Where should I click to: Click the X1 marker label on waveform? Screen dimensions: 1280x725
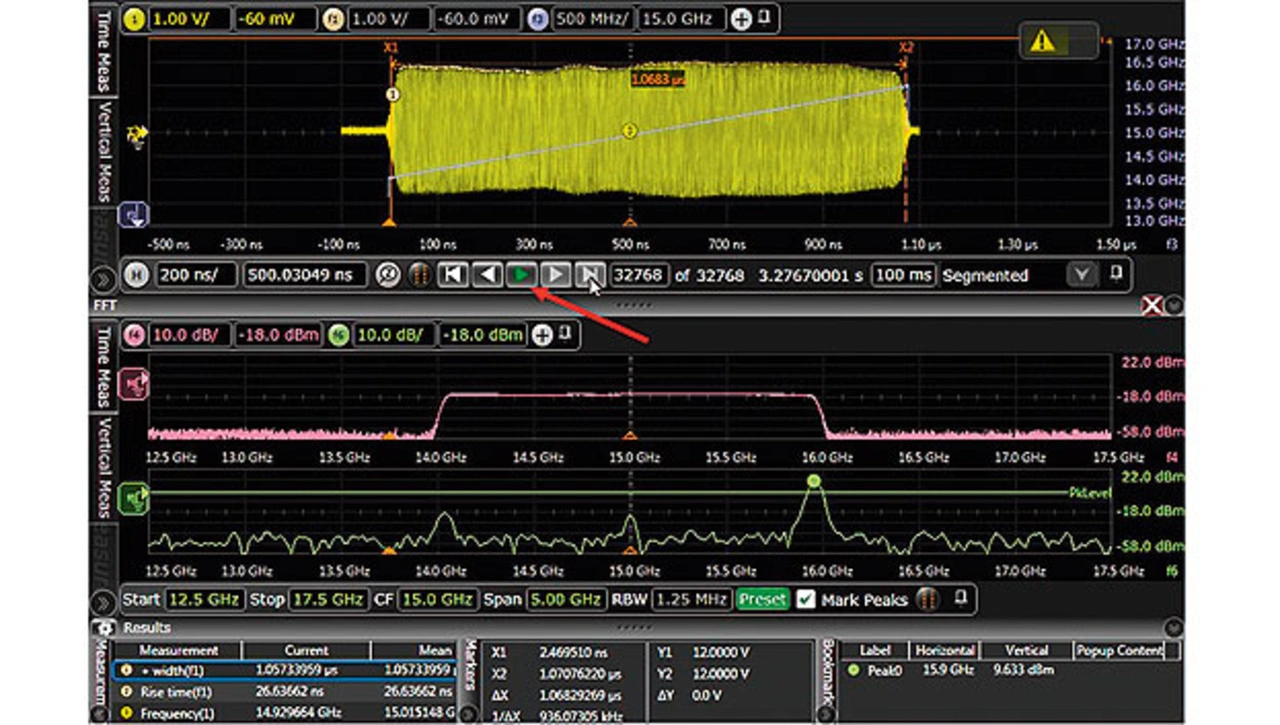(391, 47)
